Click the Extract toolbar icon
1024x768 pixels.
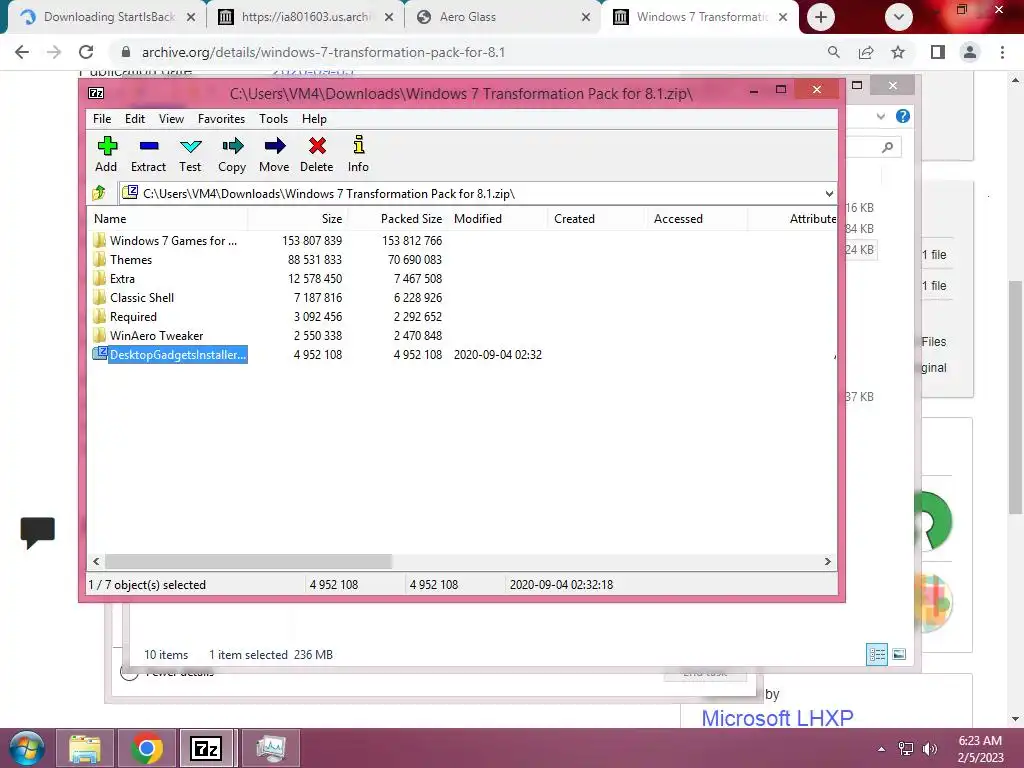click(149, 146)
